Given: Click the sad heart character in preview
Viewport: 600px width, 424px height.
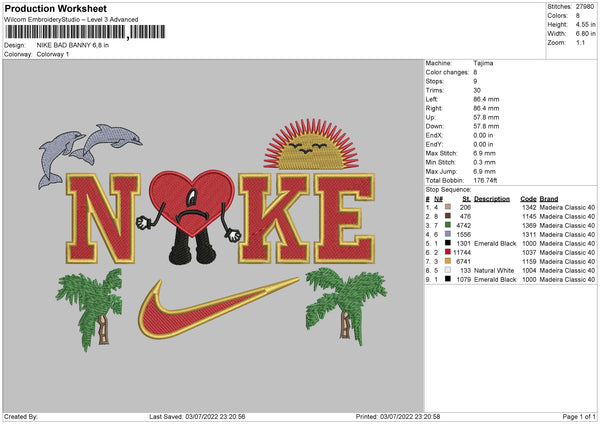Looking at the screenshot, I should click(190, 216).
